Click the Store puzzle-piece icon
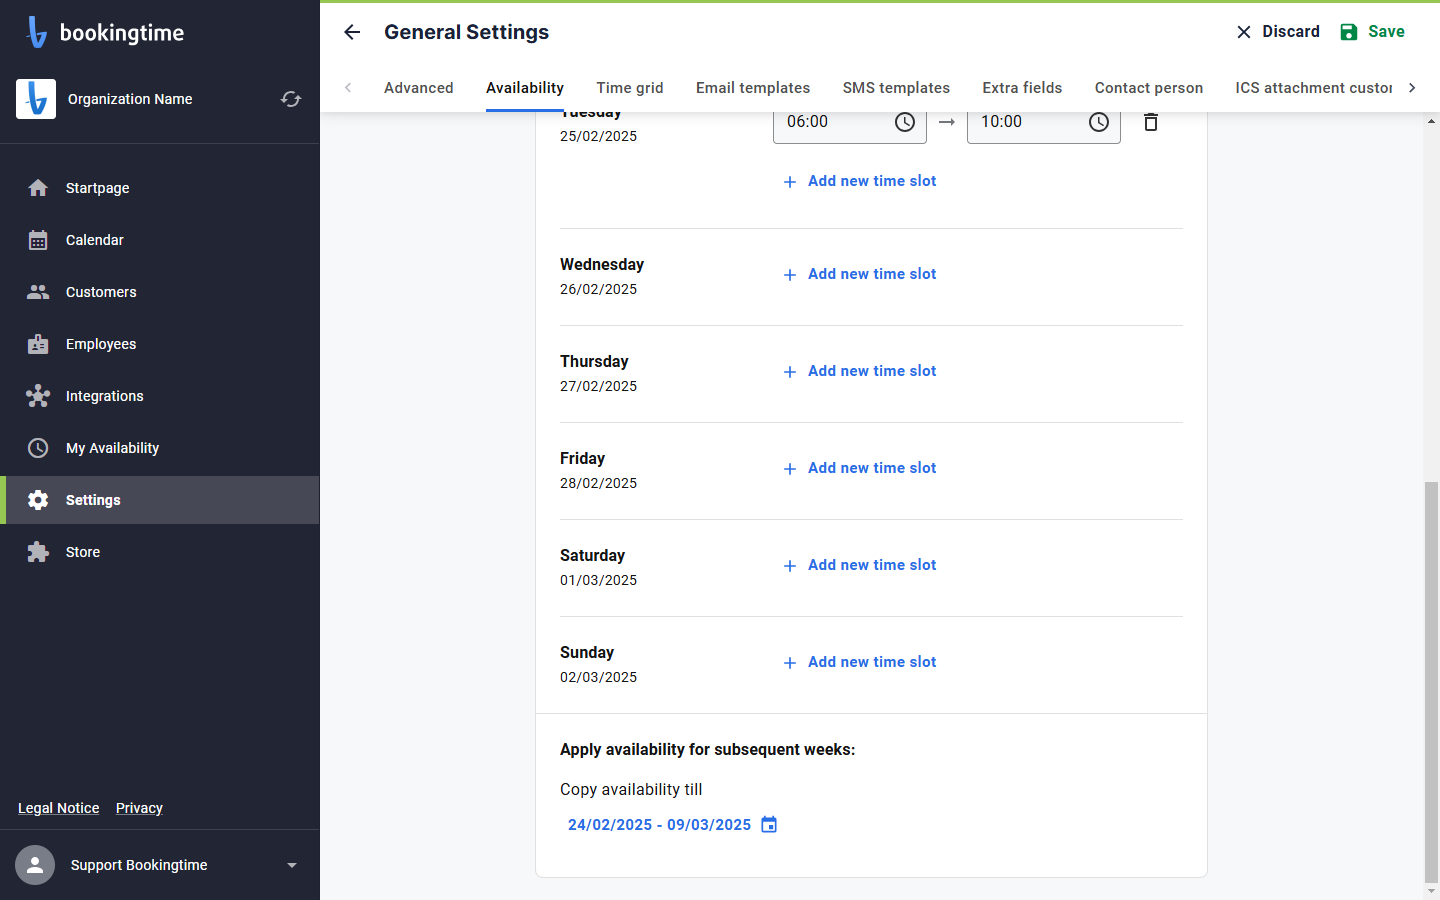 [x=38, y=552]
